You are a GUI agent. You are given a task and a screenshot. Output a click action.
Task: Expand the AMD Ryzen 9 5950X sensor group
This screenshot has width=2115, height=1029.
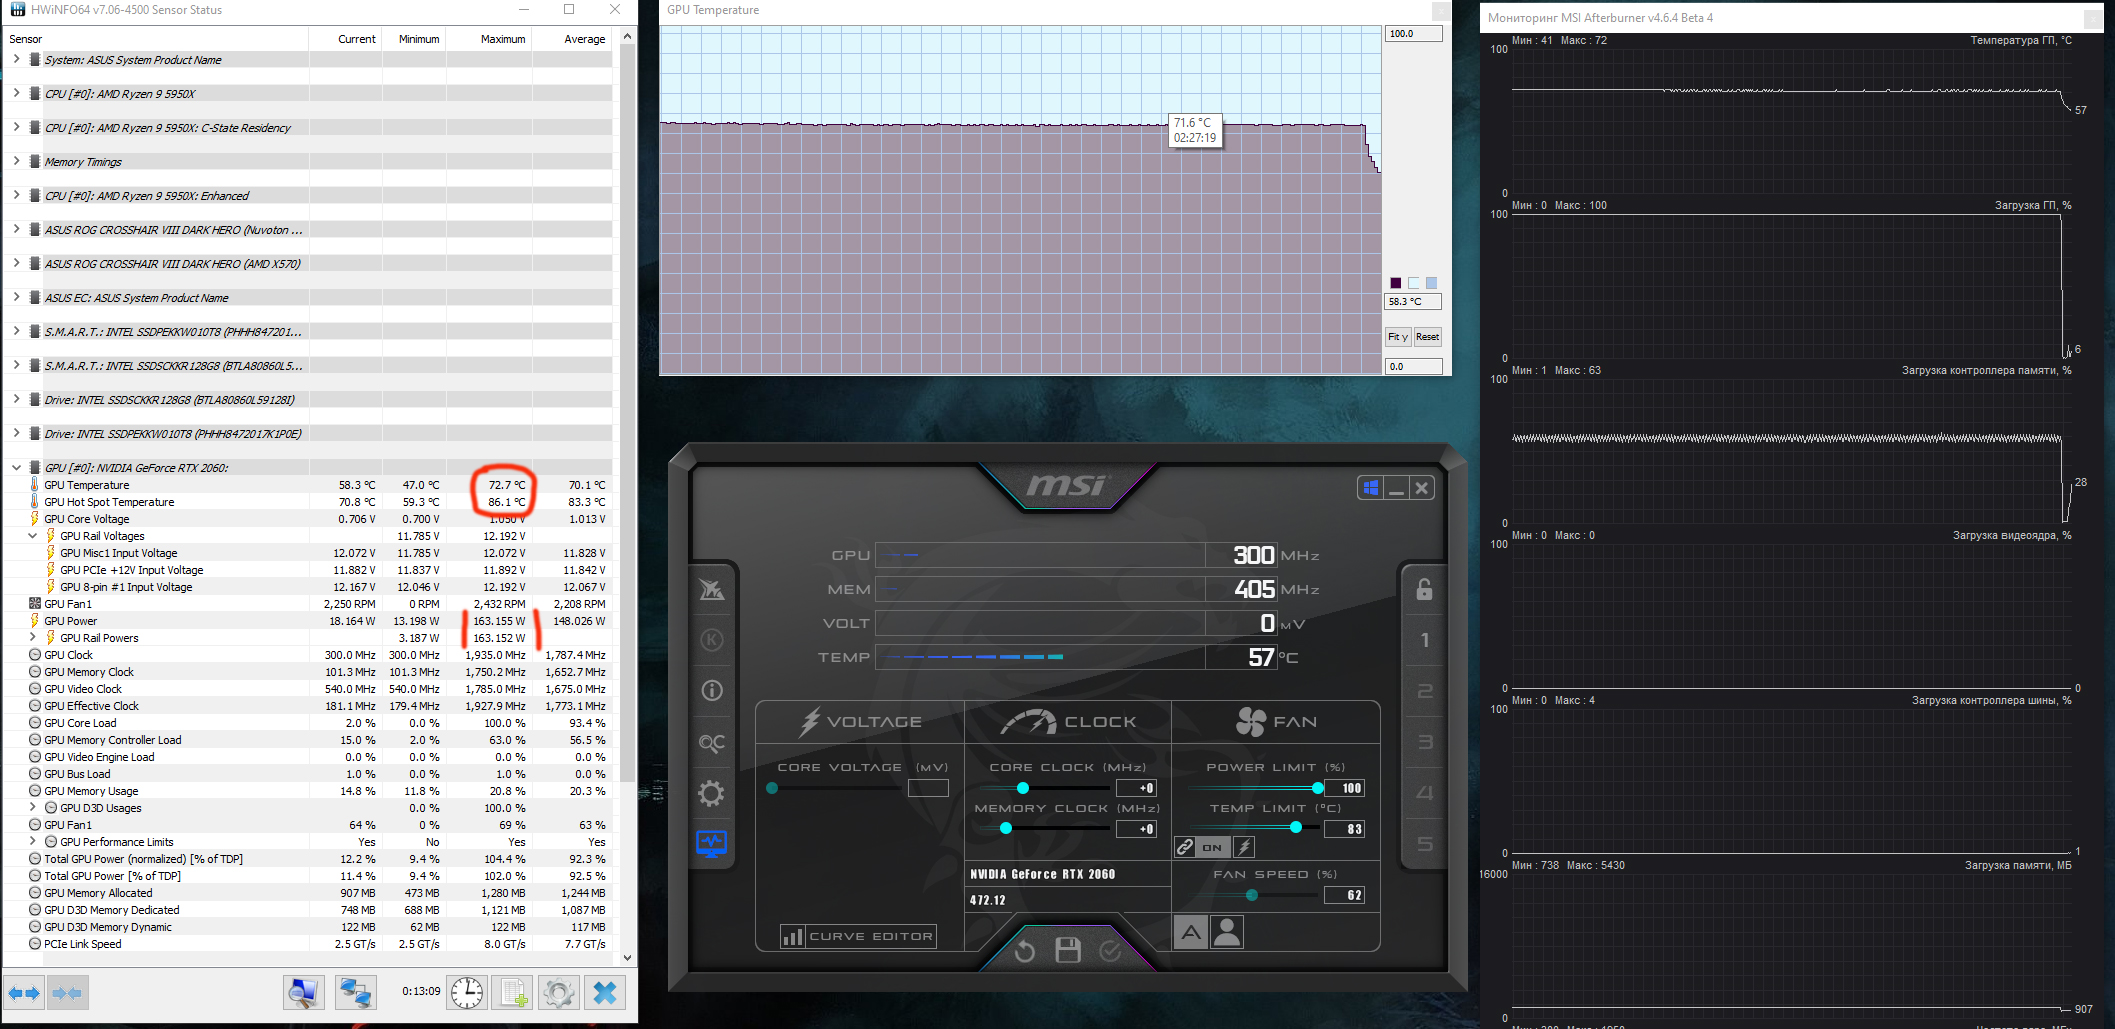point(16,93)
